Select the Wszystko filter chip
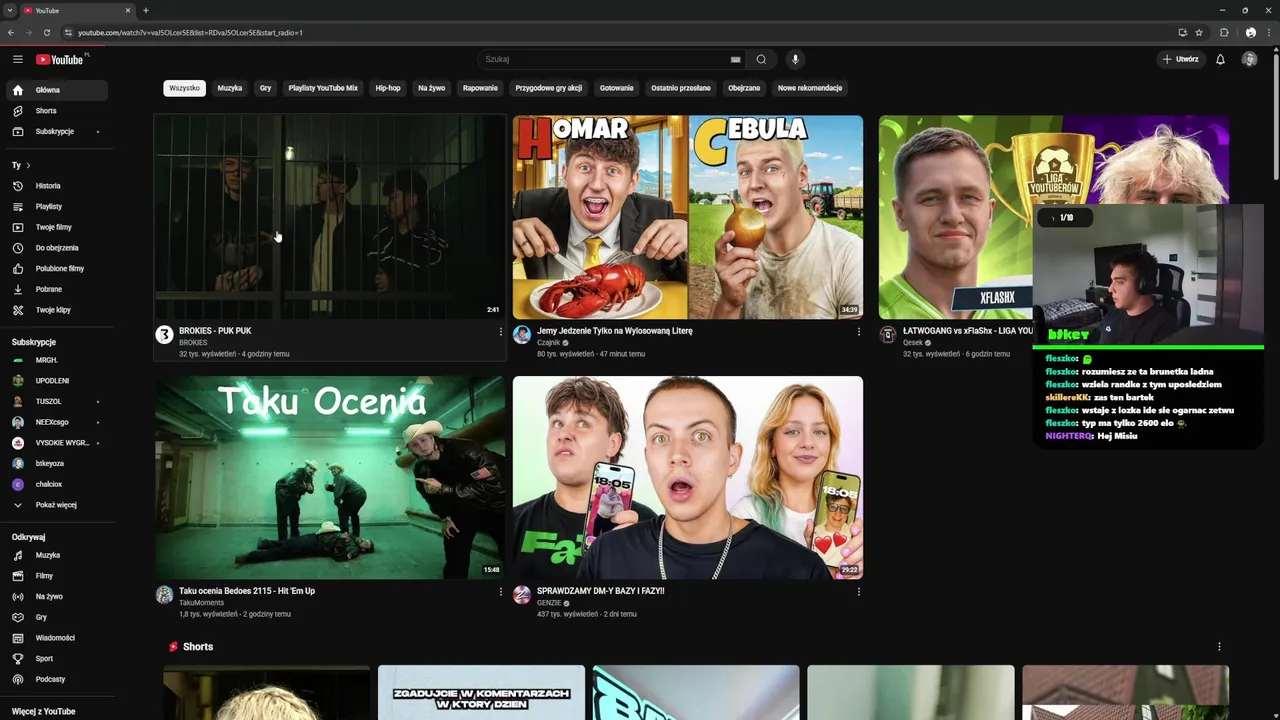1280x720 pixels. (x=184, y=88)
